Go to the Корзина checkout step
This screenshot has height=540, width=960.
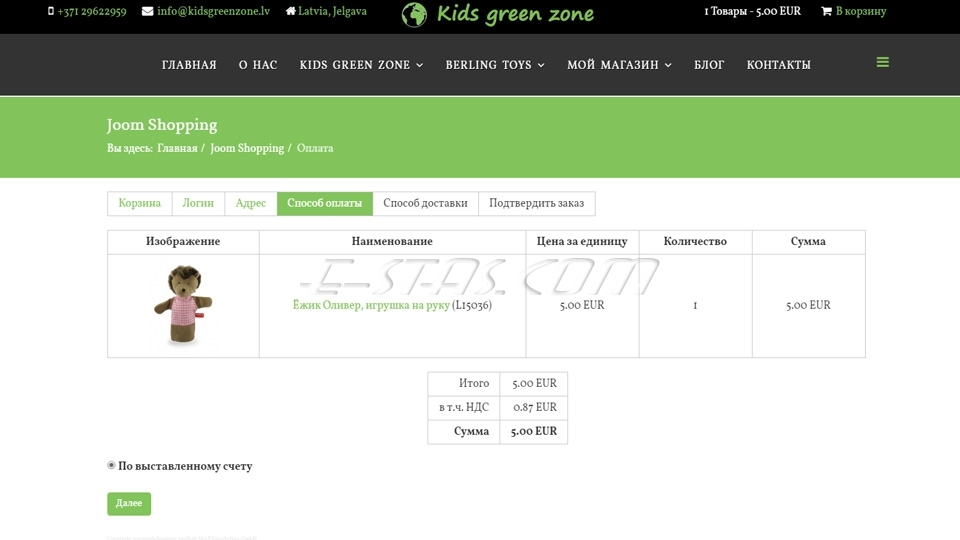[140, 203]
